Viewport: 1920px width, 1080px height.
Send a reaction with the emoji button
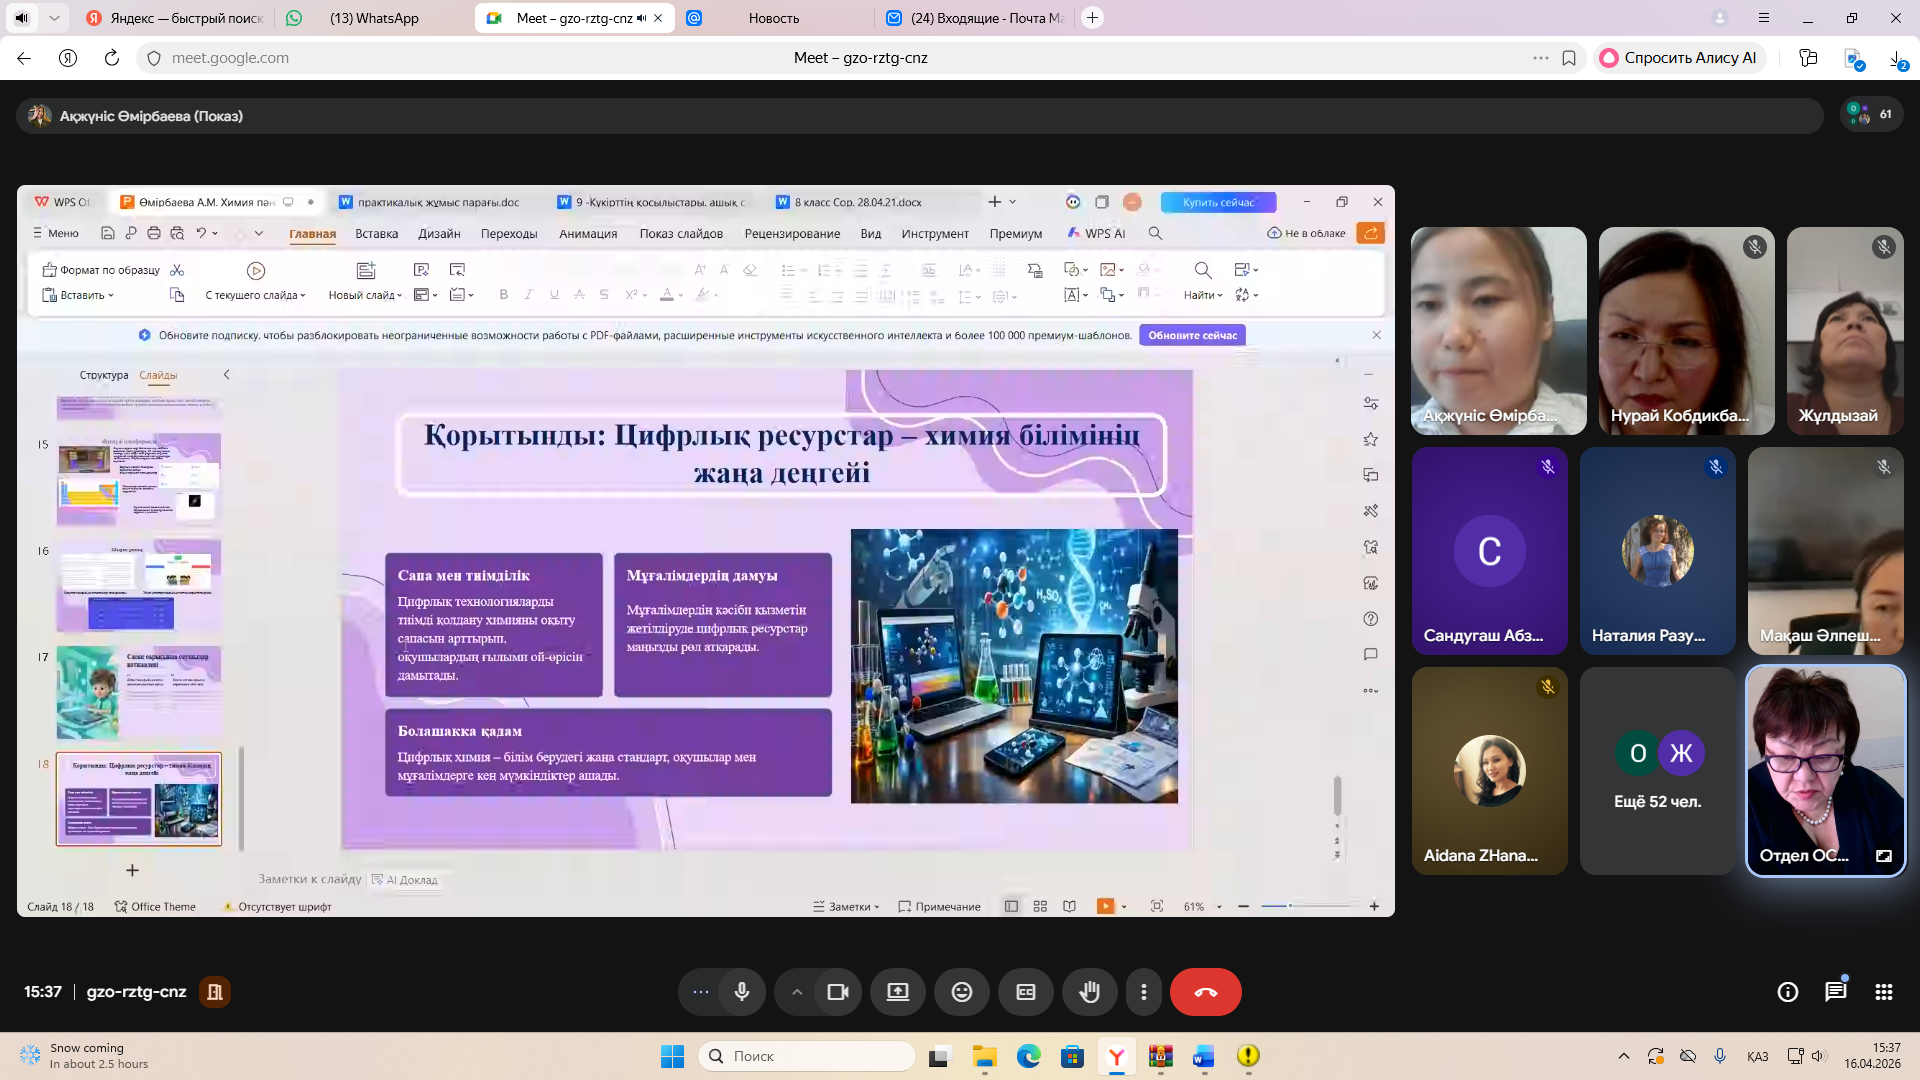961,992
